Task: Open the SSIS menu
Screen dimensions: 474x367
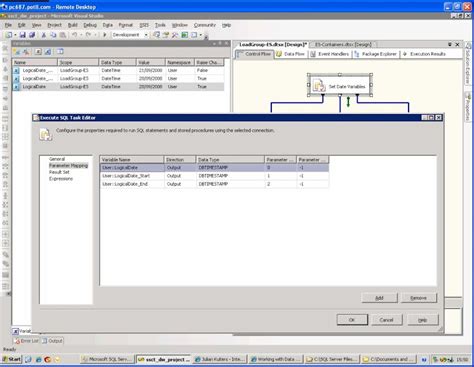Action: pos(144,25)
